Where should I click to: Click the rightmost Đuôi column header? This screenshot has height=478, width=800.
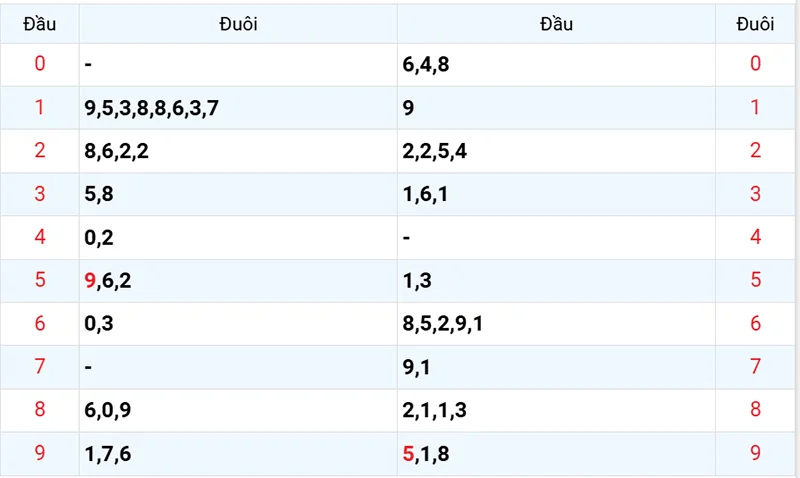(x=755, y=24)
